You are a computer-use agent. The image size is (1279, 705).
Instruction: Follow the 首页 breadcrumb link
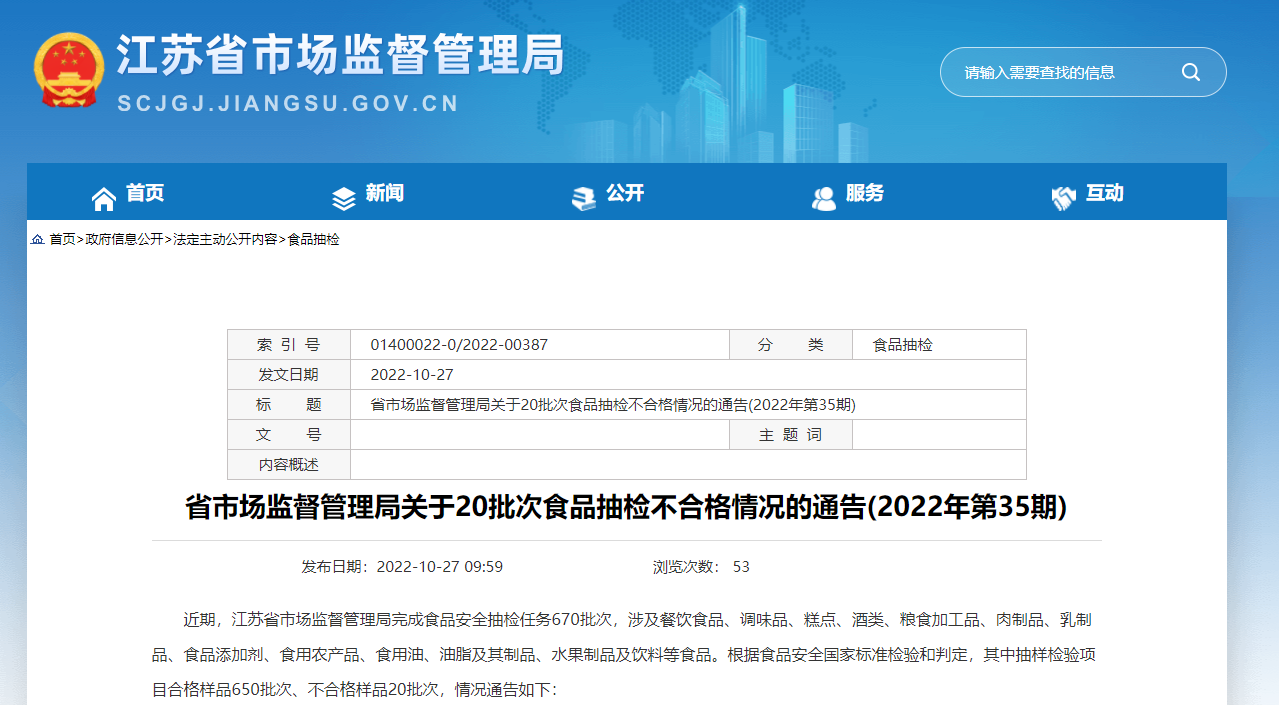pos(63,240)
